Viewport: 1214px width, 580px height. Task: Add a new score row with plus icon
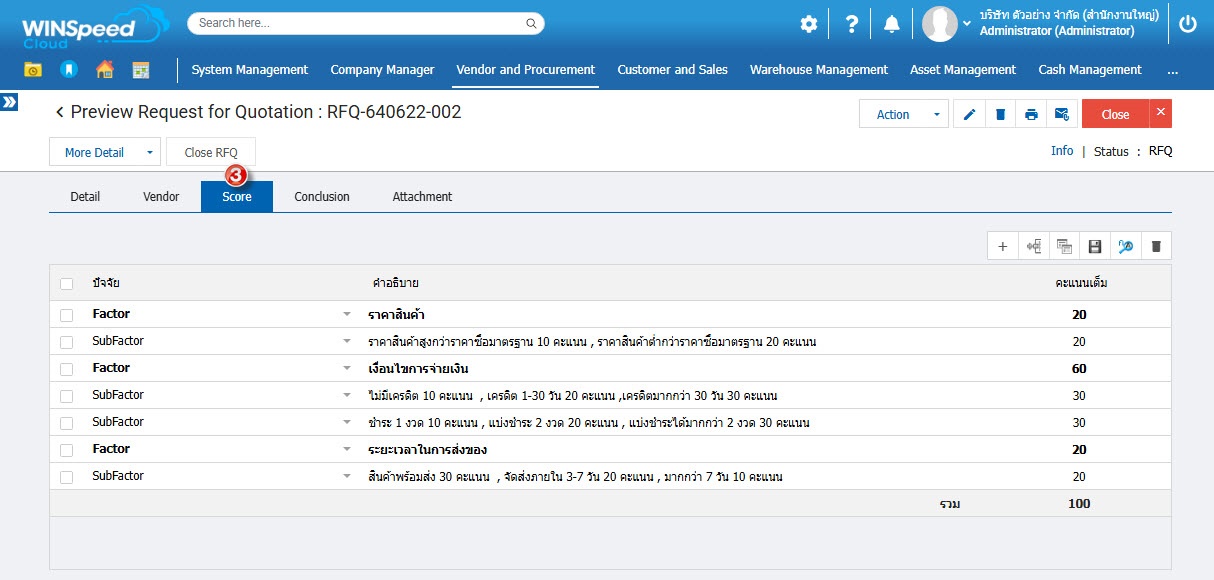click(x=1002, y=246)
